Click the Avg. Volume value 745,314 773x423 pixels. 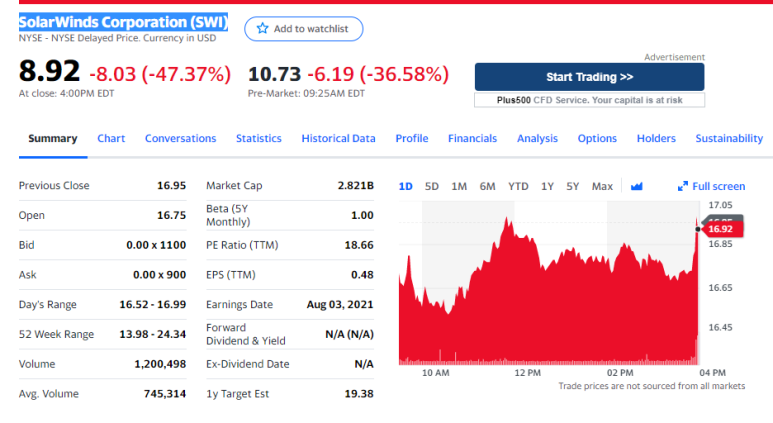(165, 393)
